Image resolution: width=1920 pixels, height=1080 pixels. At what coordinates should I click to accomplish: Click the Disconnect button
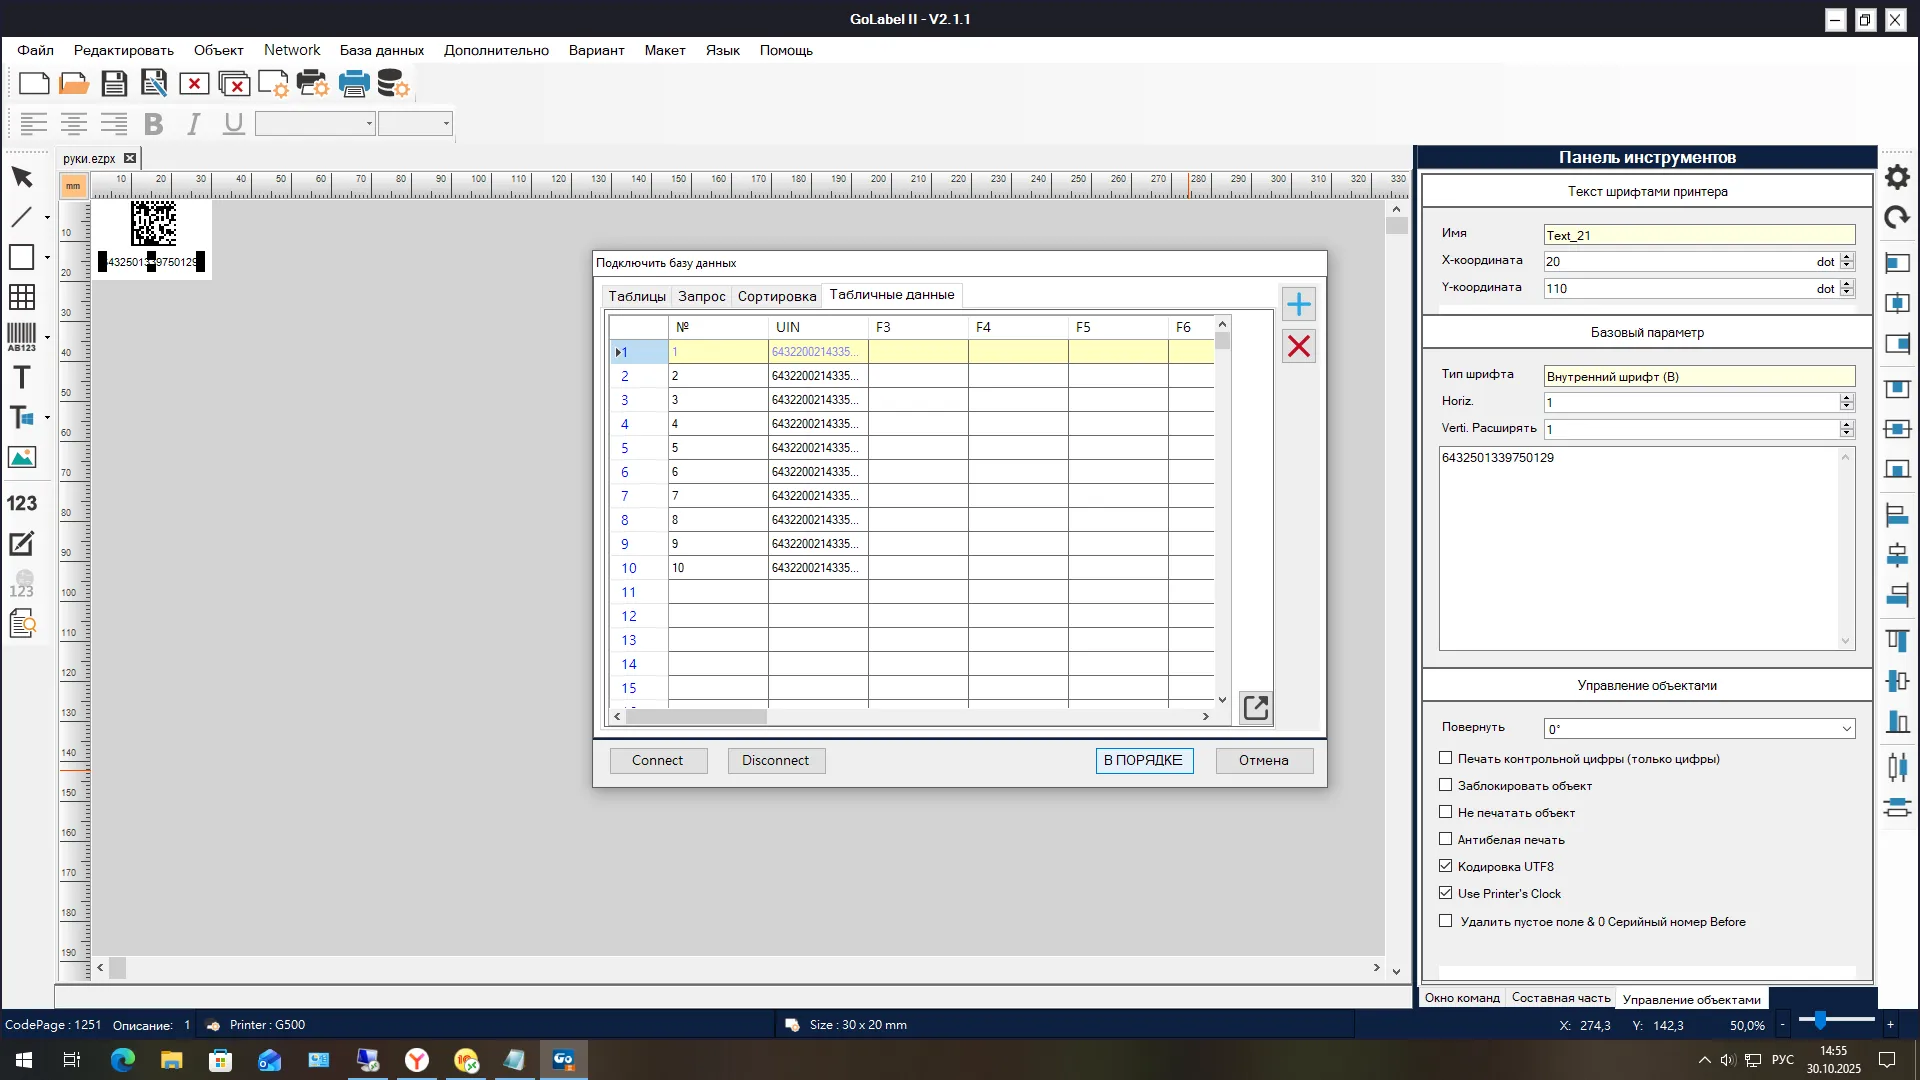[775, 760]
